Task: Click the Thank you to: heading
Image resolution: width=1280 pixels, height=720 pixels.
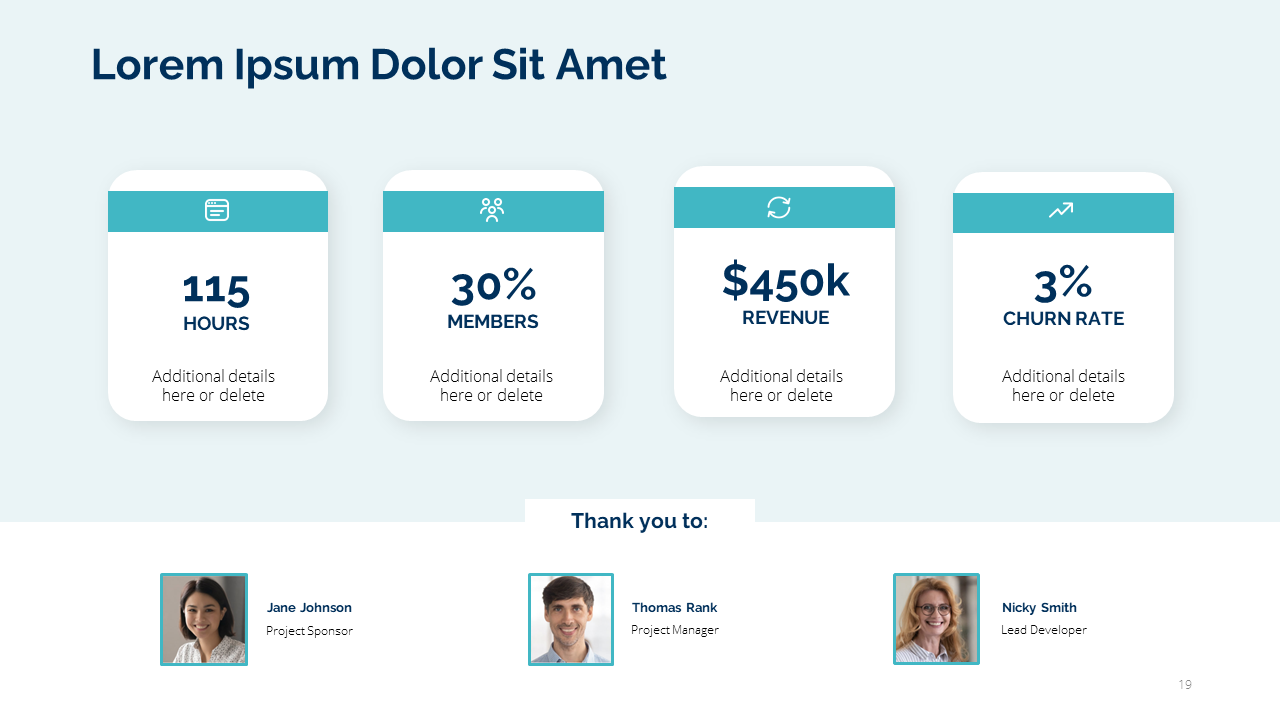Action: coord(639,521)
